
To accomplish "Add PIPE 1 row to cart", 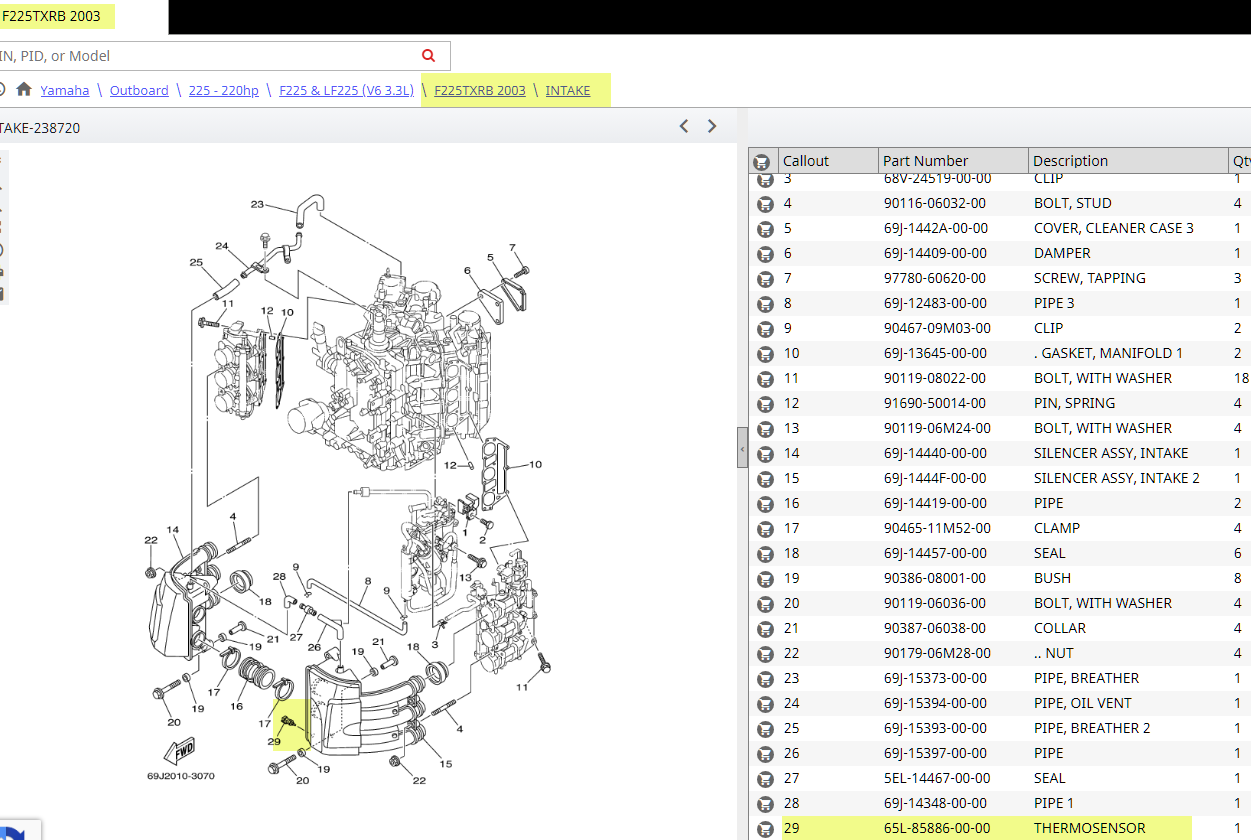I will 765,803.
